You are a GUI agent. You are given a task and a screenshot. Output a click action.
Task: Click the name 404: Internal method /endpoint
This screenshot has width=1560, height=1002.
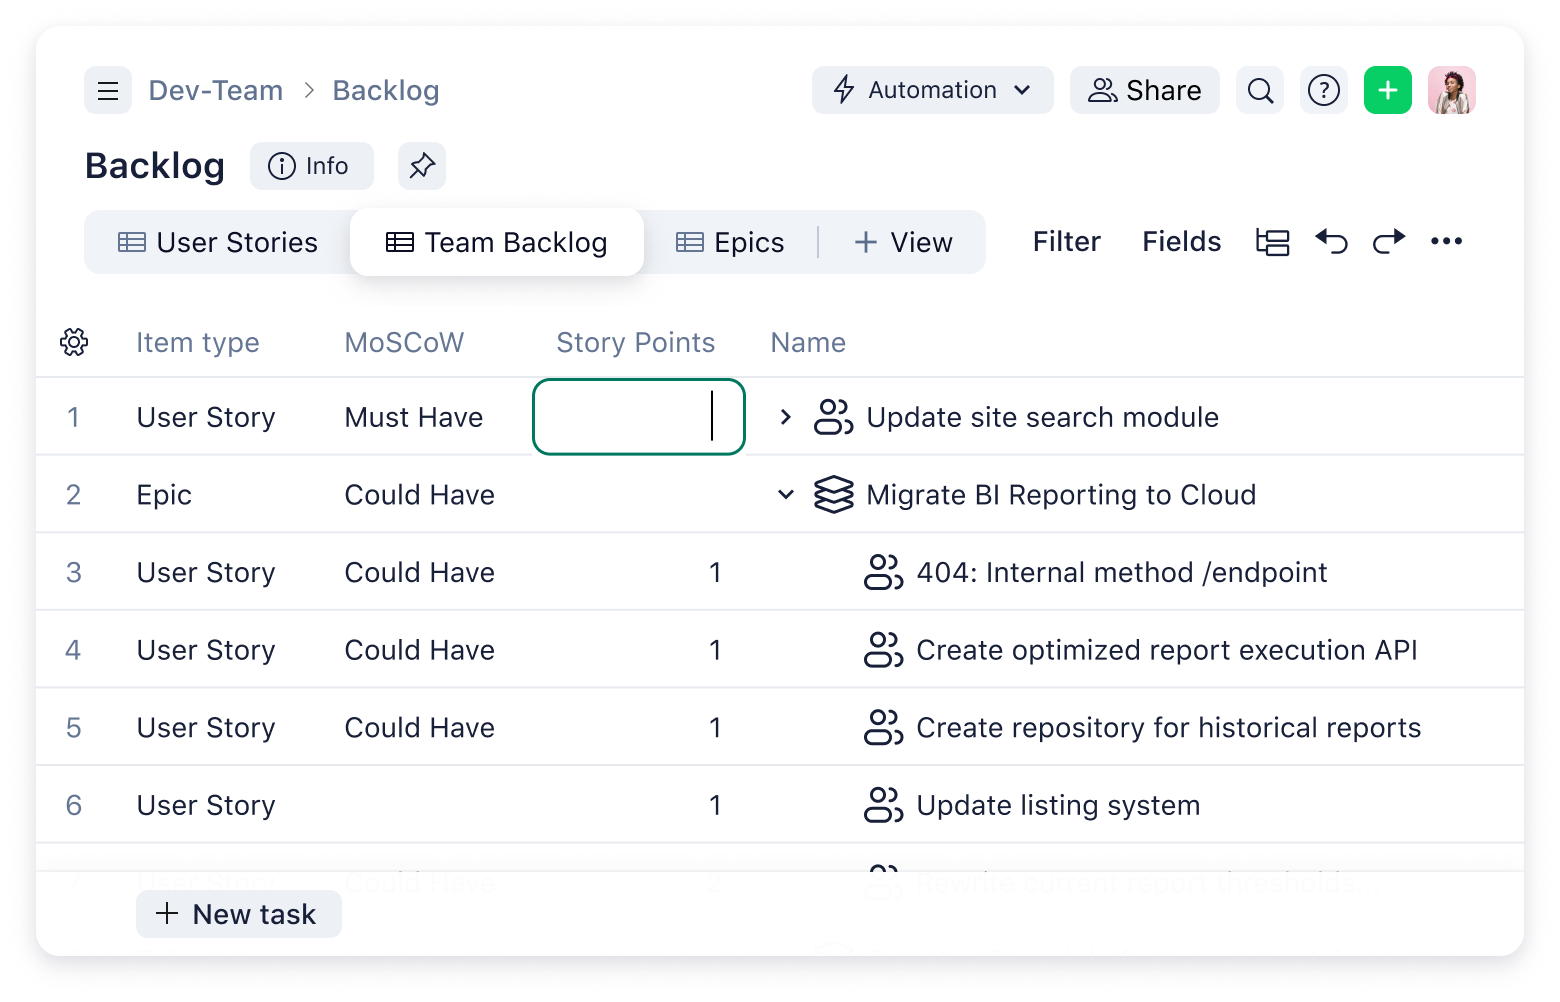click(1122, 572)
